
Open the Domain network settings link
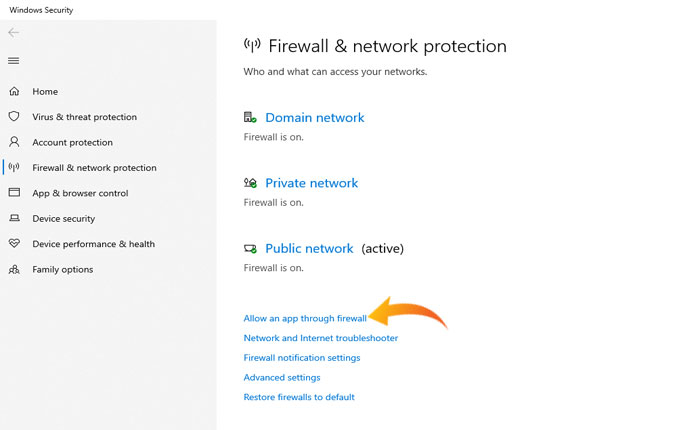(x=314, y=117)
